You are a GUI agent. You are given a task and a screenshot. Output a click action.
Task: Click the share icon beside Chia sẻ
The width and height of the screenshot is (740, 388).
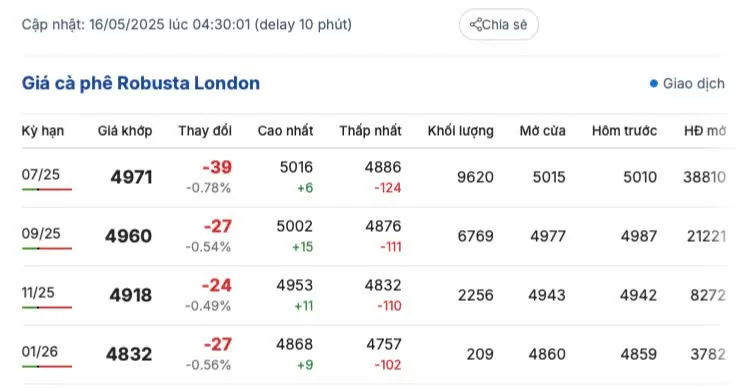click(x=475, y=25)
